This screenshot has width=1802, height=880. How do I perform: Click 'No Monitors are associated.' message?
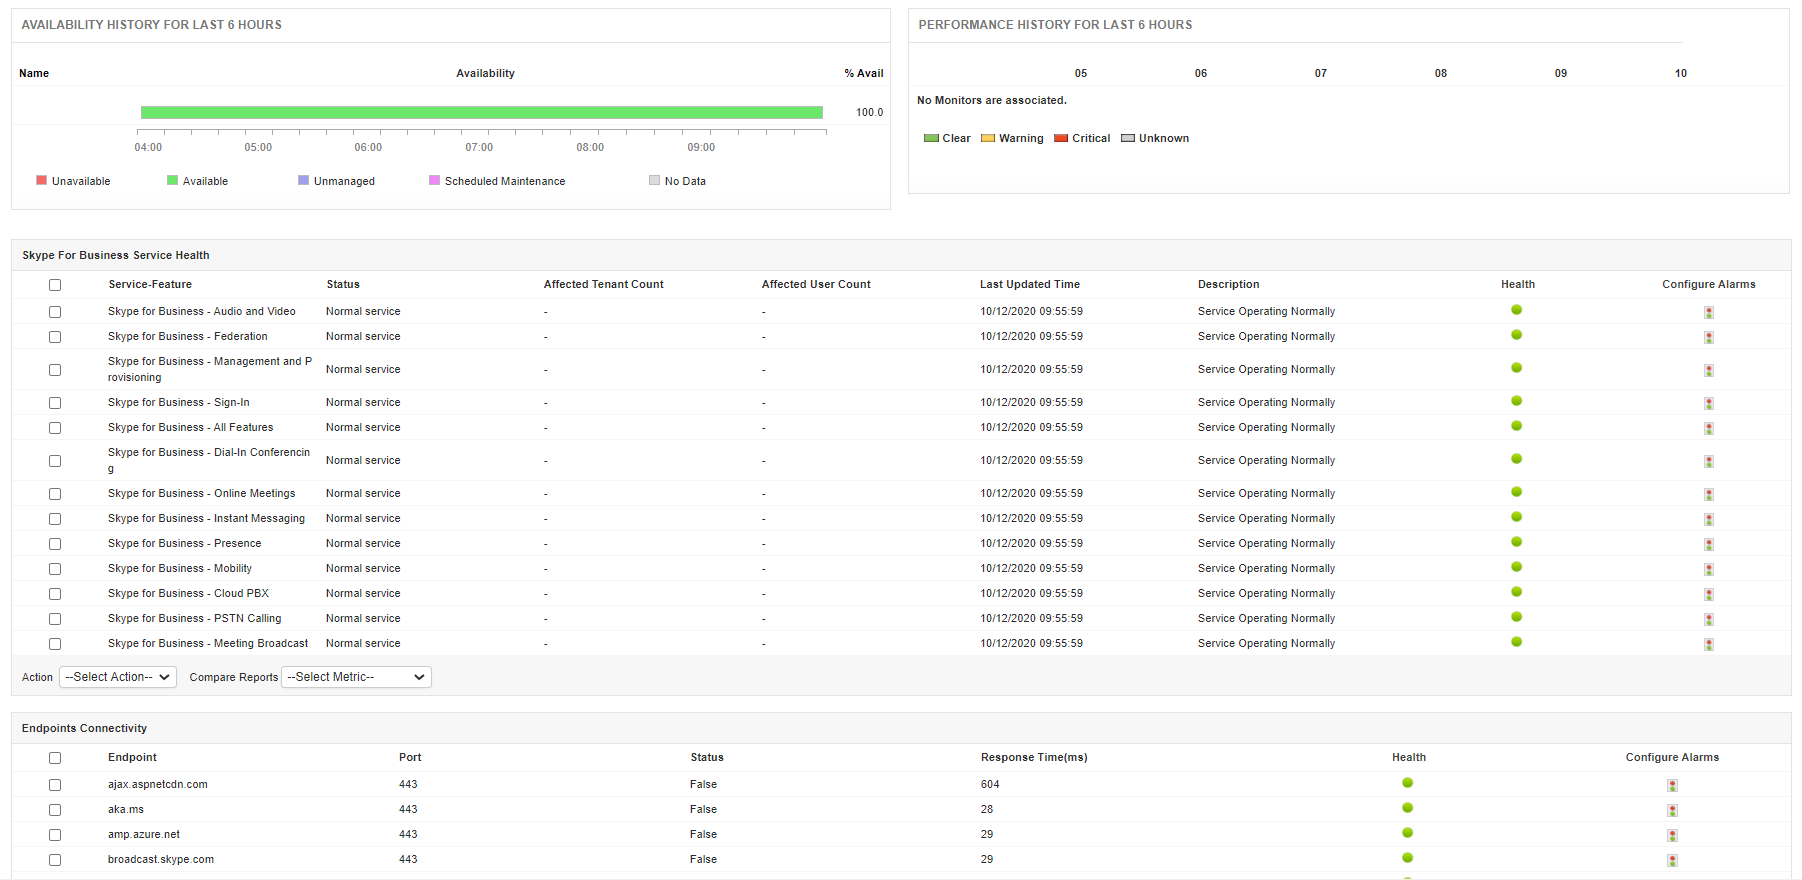click(x=992, y=100)
